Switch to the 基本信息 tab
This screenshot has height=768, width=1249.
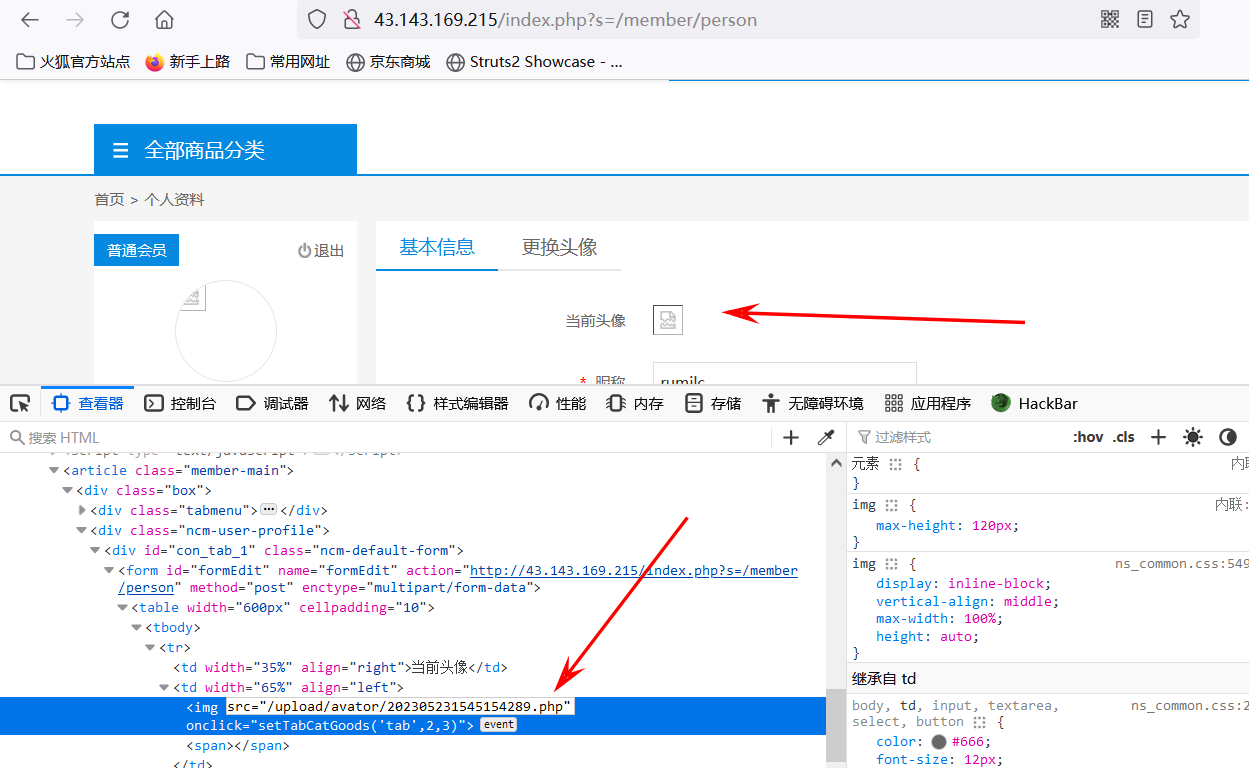click(x=437, y=247)
